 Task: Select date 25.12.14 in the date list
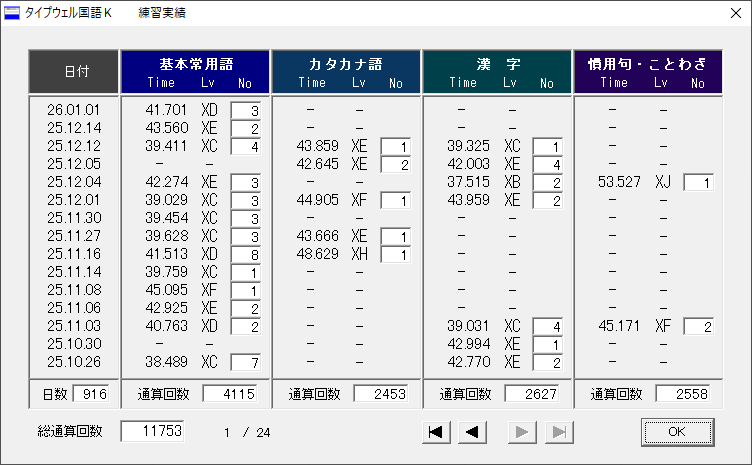click(74, 128)
